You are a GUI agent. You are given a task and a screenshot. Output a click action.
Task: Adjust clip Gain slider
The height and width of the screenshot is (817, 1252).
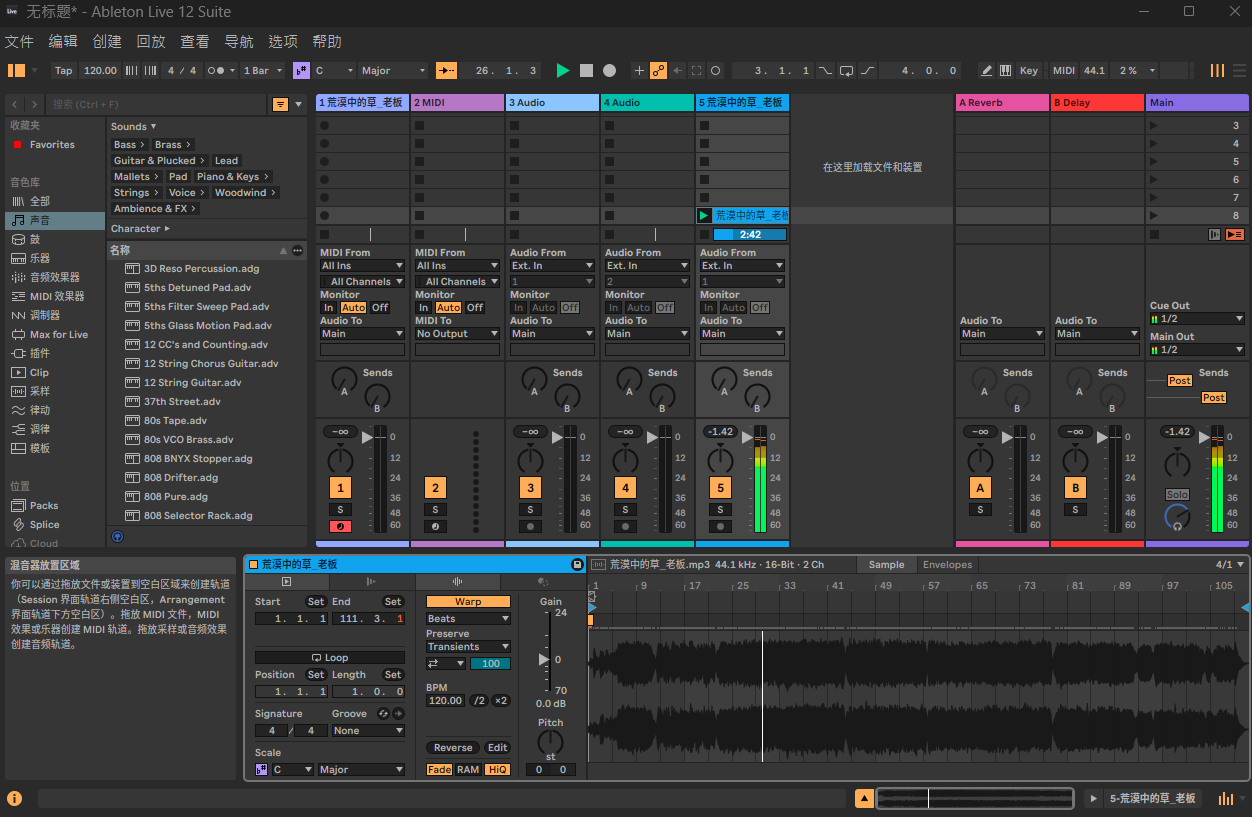pyautogui.click(x=545, y=660)
